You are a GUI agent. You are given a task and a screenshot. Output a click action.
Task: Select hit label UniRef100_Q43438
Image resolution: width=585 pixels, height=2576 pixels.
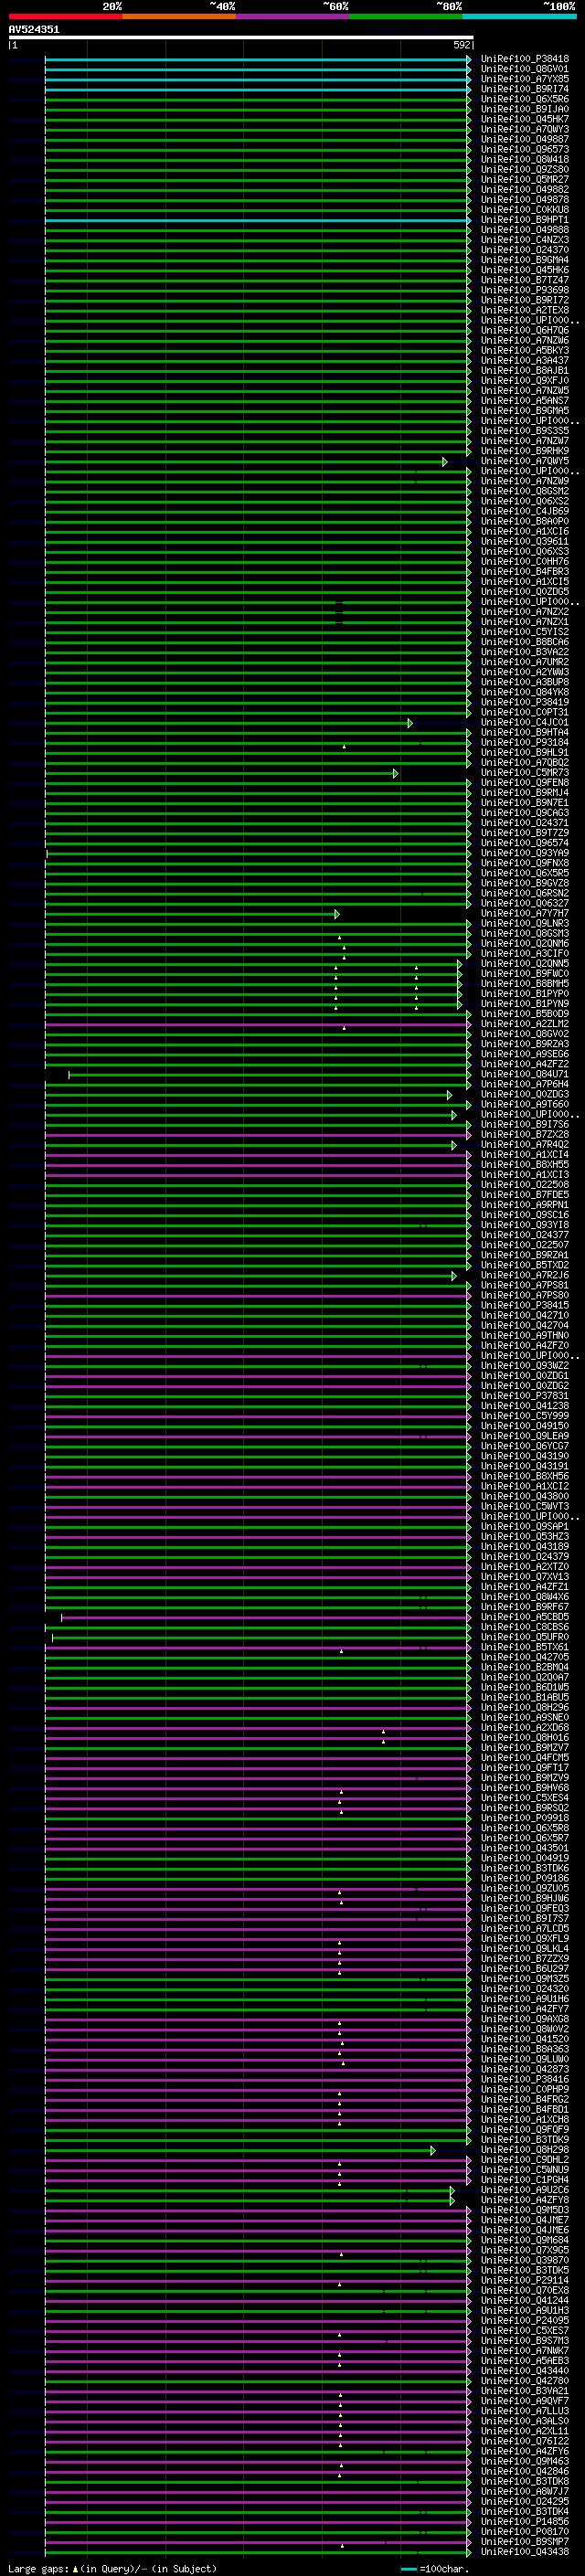[525, 2551]
